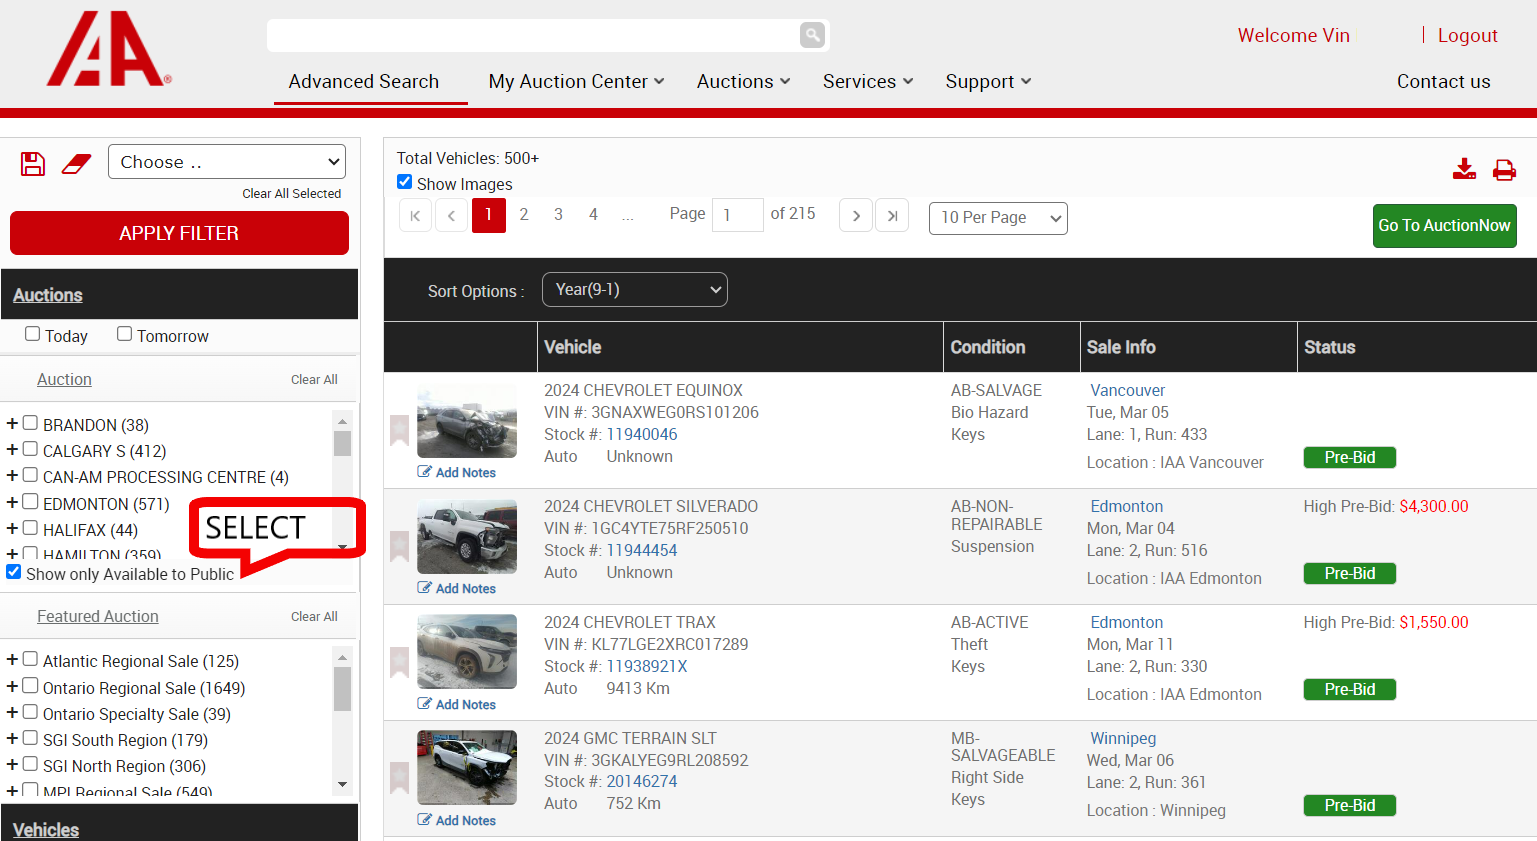Pre-Bid on the GMC Terrain
This screenshot has width=1537, height=841.
pos(1350,805)
